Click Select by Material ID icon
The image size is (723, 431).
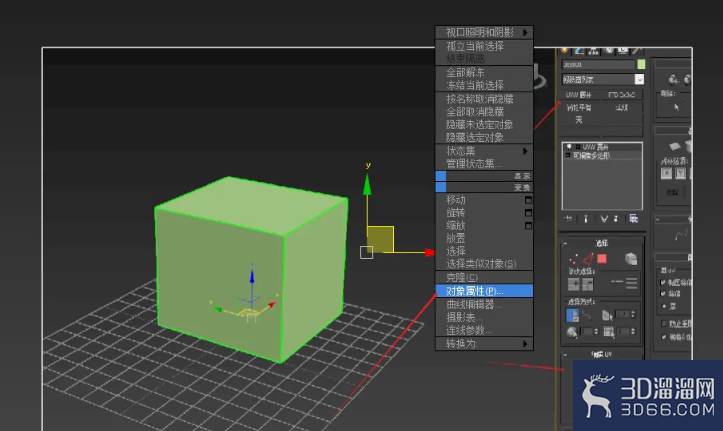click(607, 316)
